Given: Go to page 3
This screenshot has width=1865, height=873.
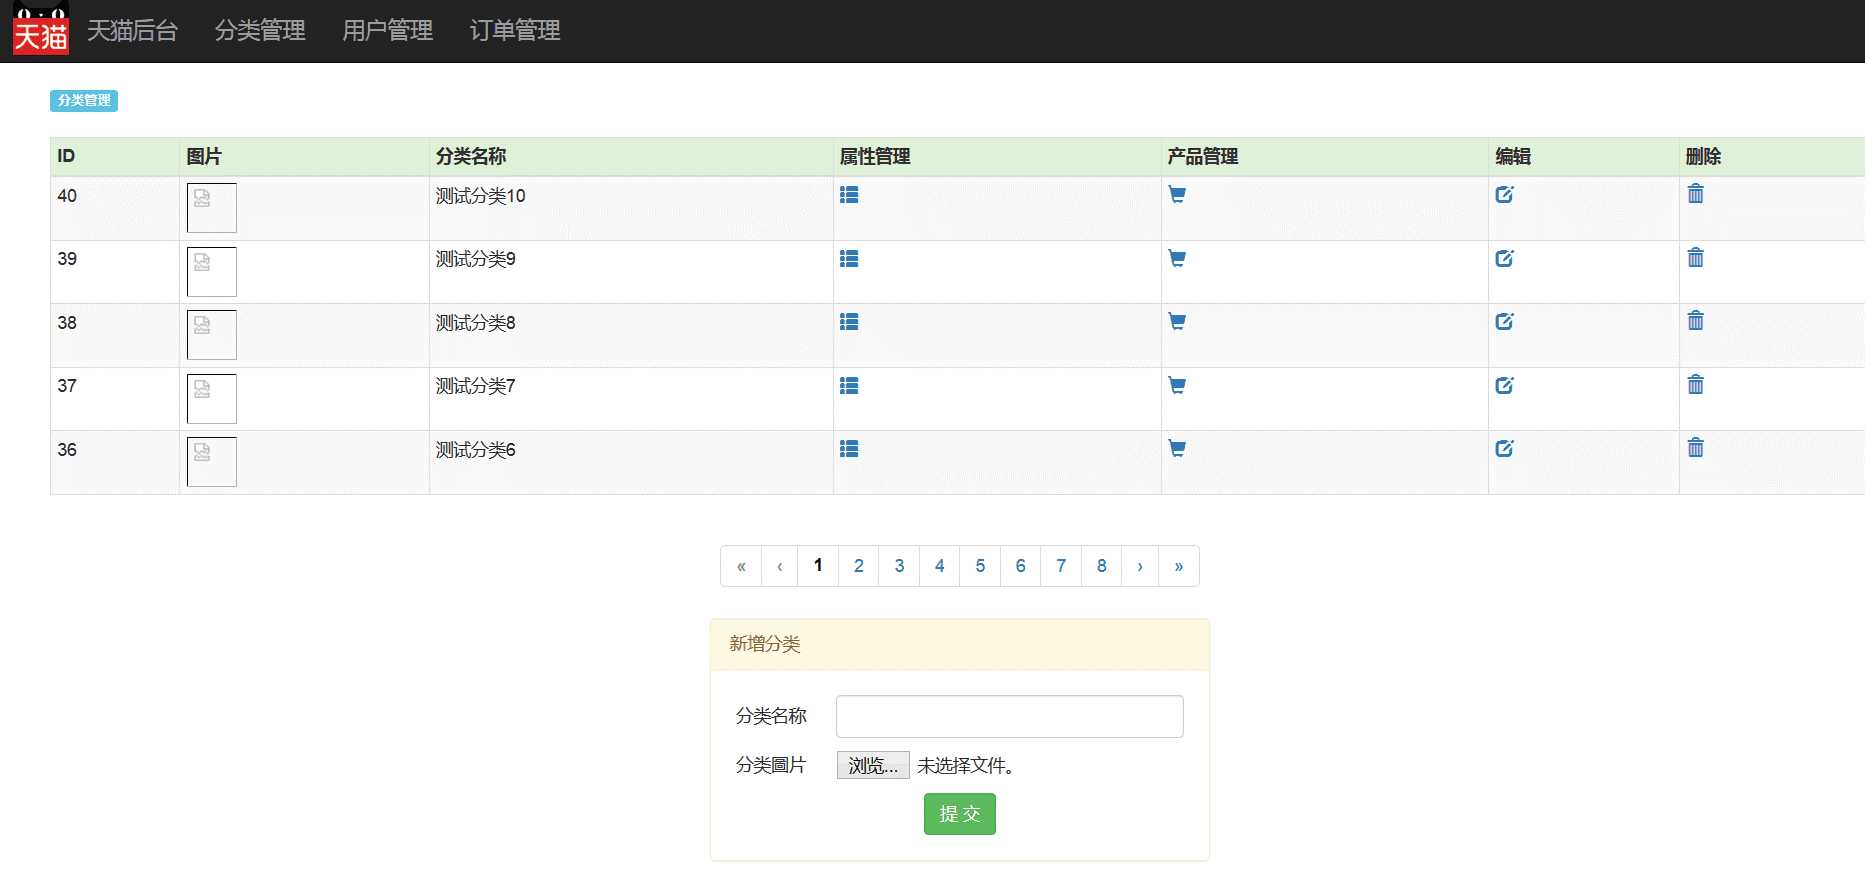Looking at the screenshot, I should click(x=899, y=566).
